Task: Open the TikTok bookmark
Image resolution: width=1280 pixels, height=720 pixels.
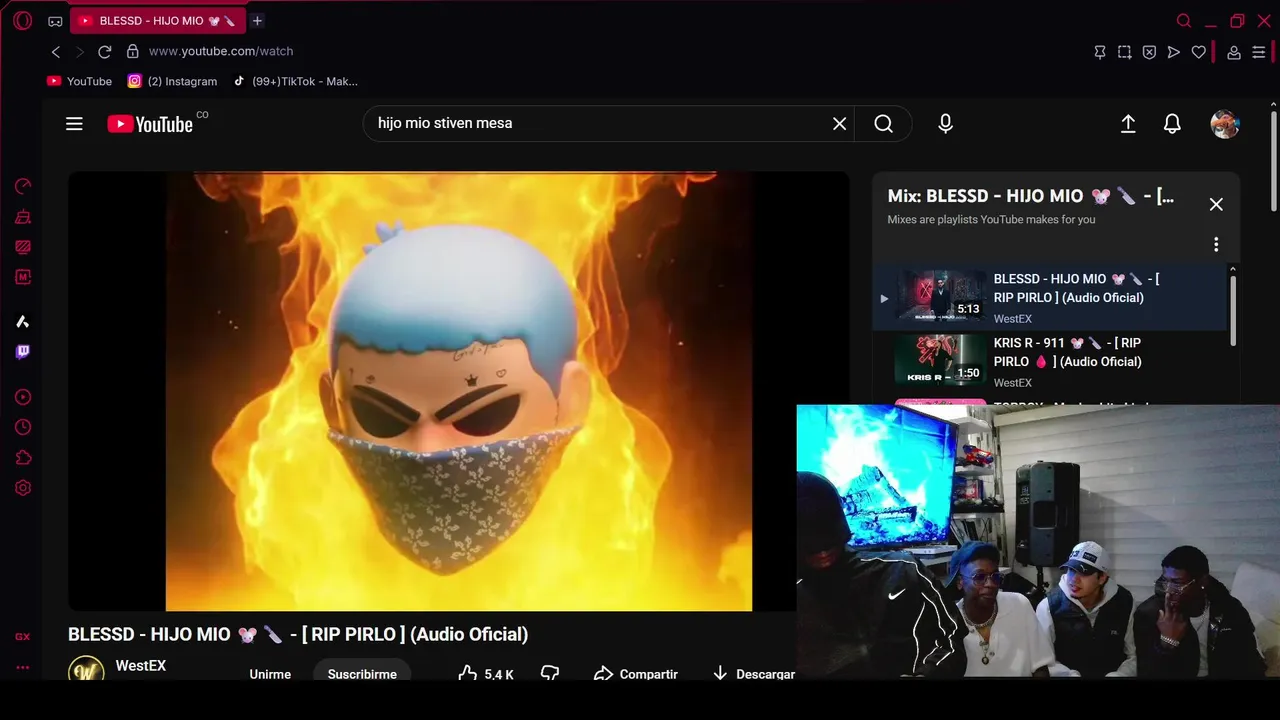Action: [x=295, y=81]
